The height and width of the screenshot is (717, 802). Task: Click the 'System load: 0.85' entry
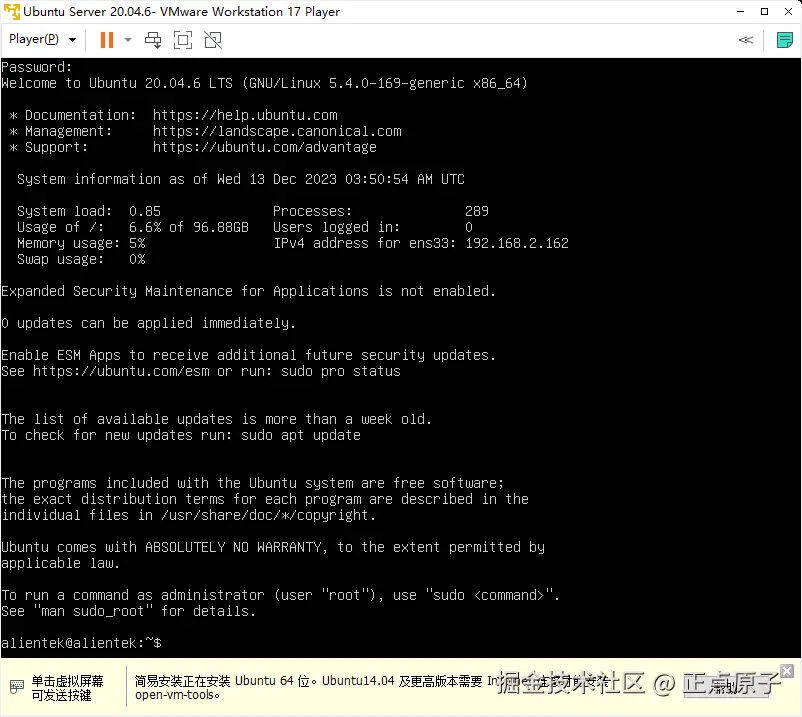[x=89, y=211]
